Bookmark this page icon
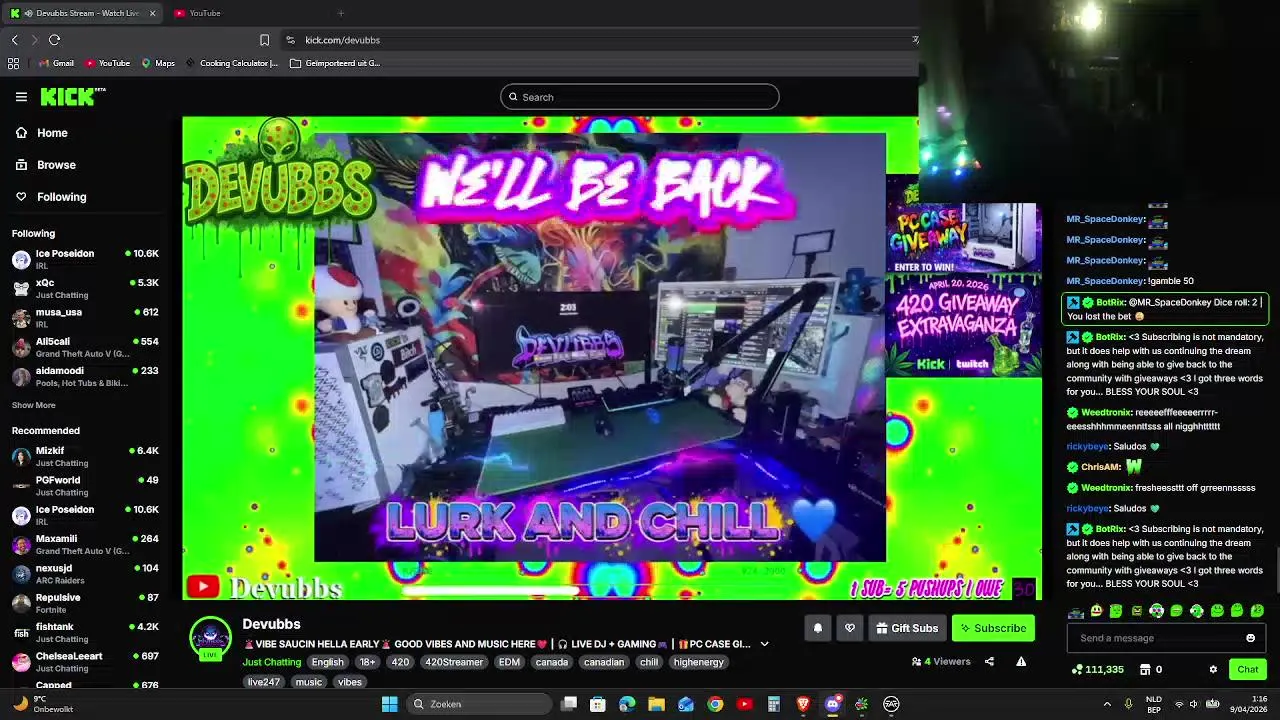The width and height of the screenshot is (1280, 720). pyautogui.click(x=264, y=40)
